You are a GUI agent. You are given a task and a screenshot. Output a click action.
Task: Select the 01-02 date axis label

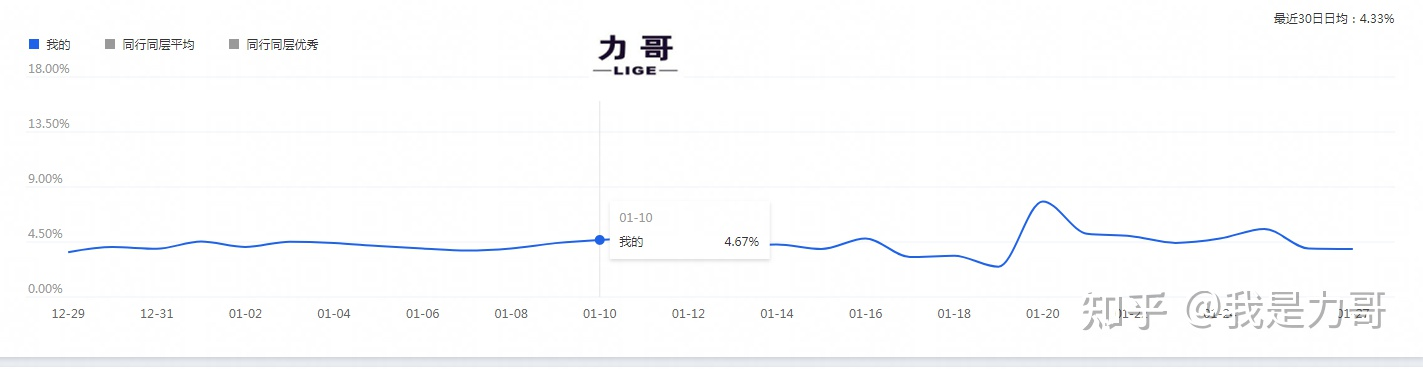[245, 313]
